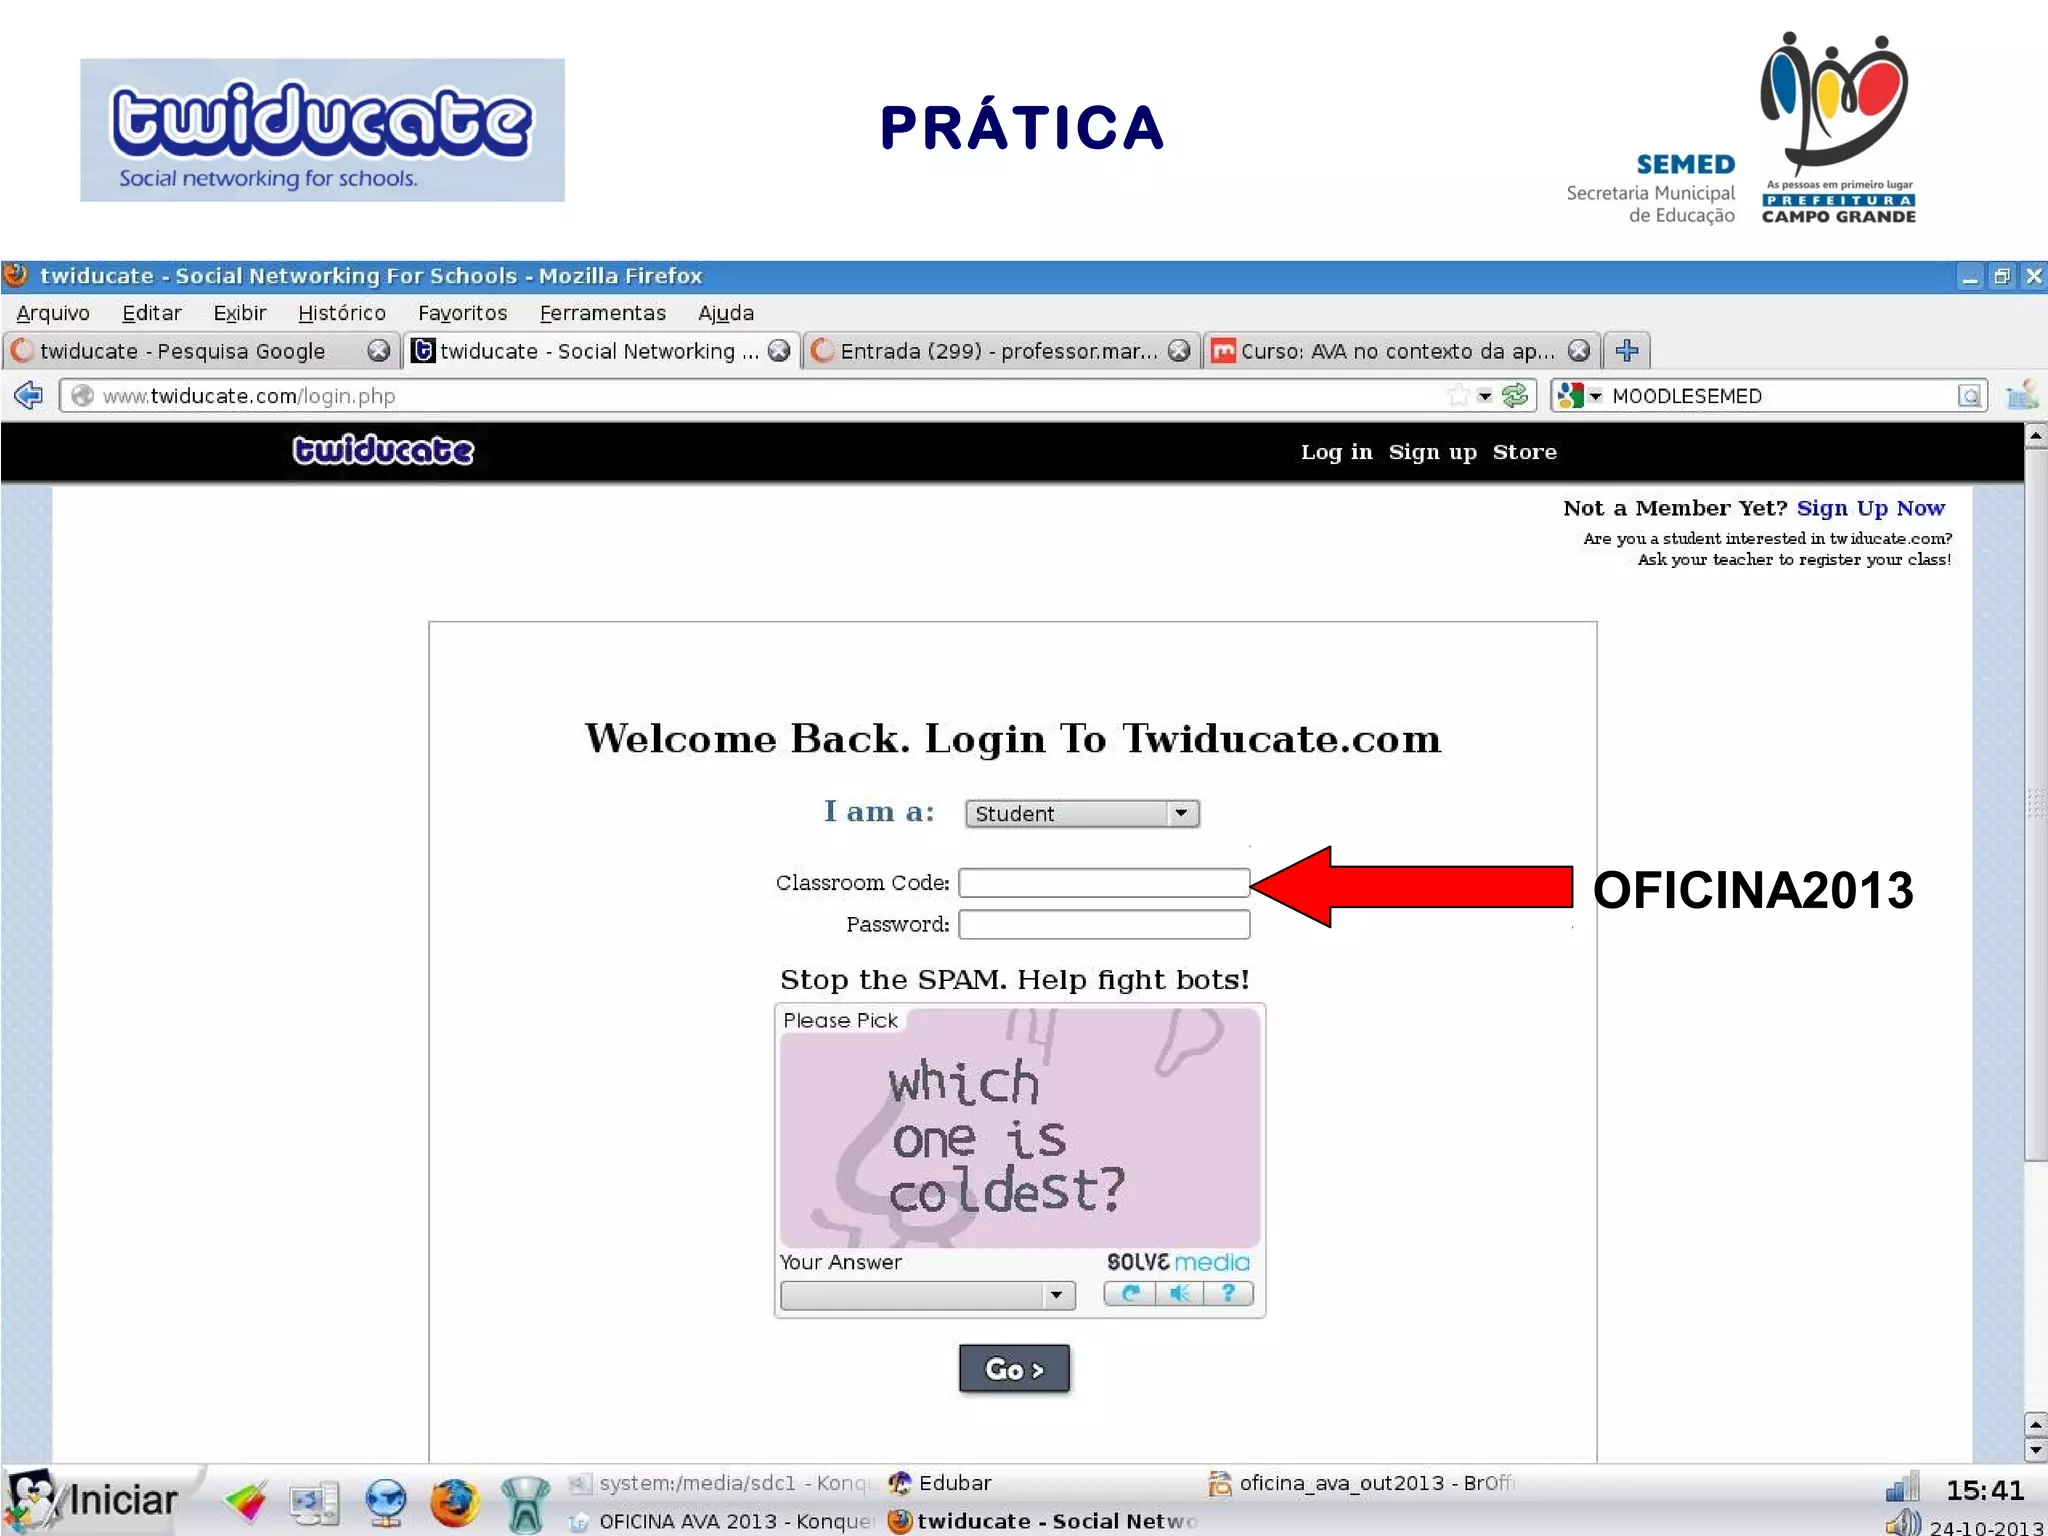Click the volume speaker tray icon
The width and height of the screenshot is (2048, 1536).
click(1903, 1523)
